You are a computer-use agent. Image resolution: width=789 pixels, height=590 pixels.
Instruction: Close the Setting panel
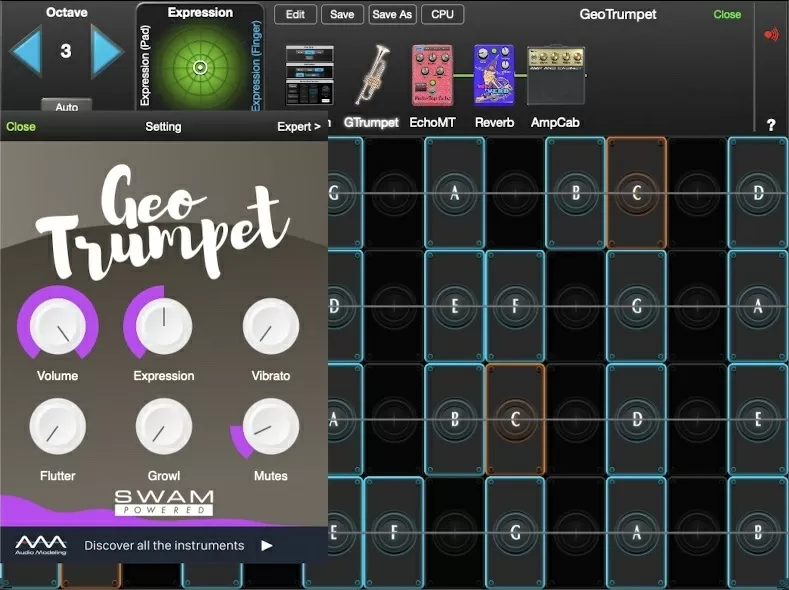(21, 127)
